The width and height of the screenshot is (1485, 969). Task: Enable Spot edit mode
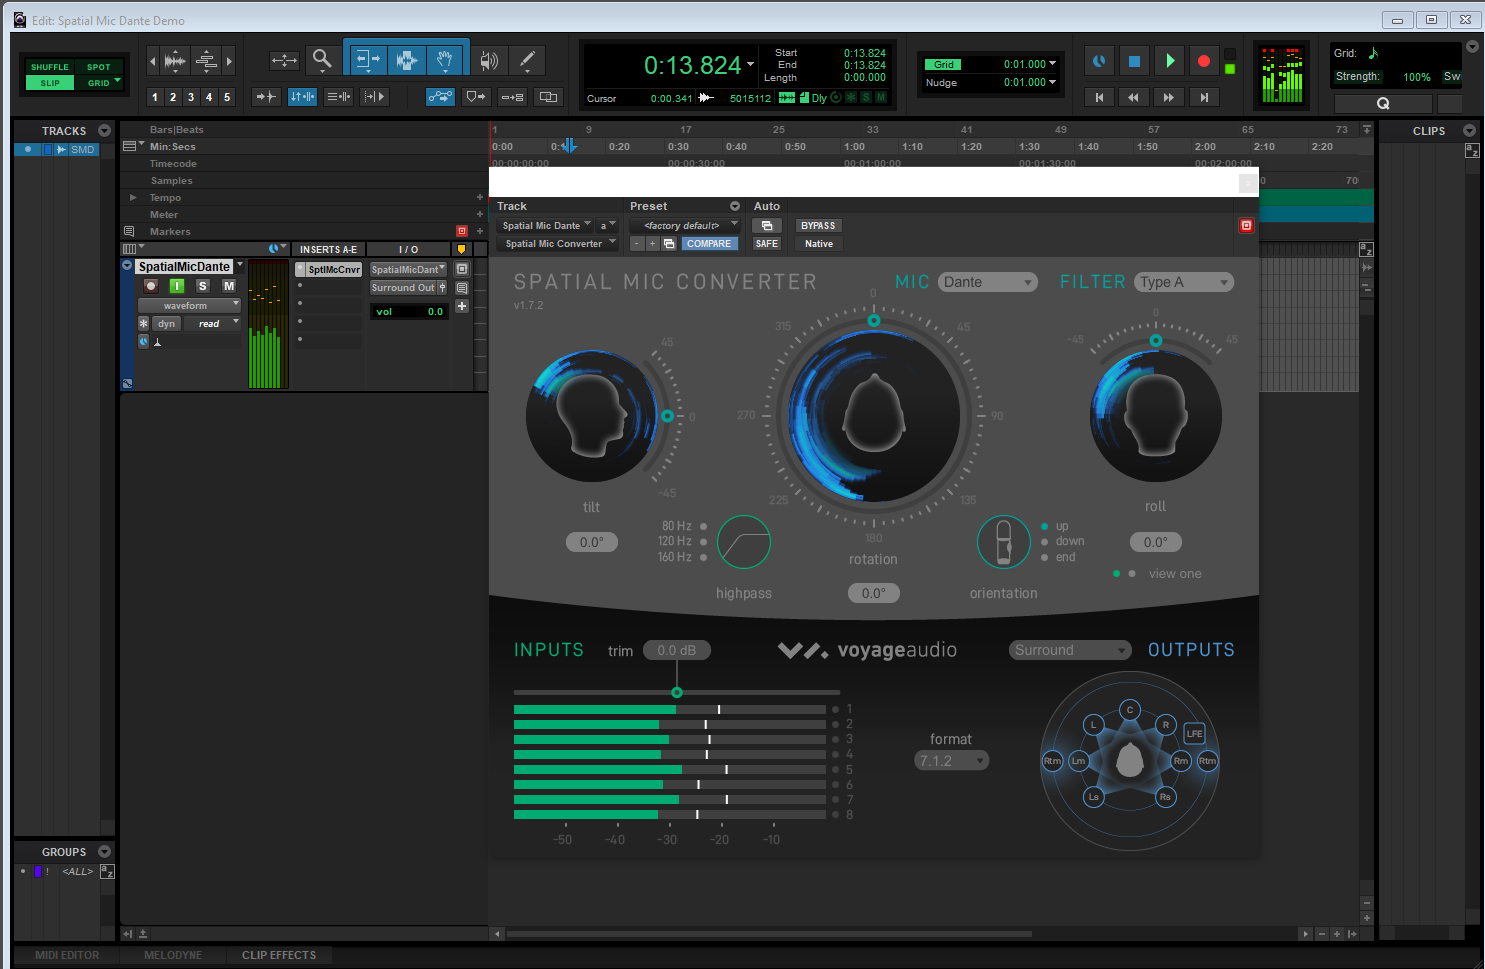pyautogui.click(x=98, y=67)
